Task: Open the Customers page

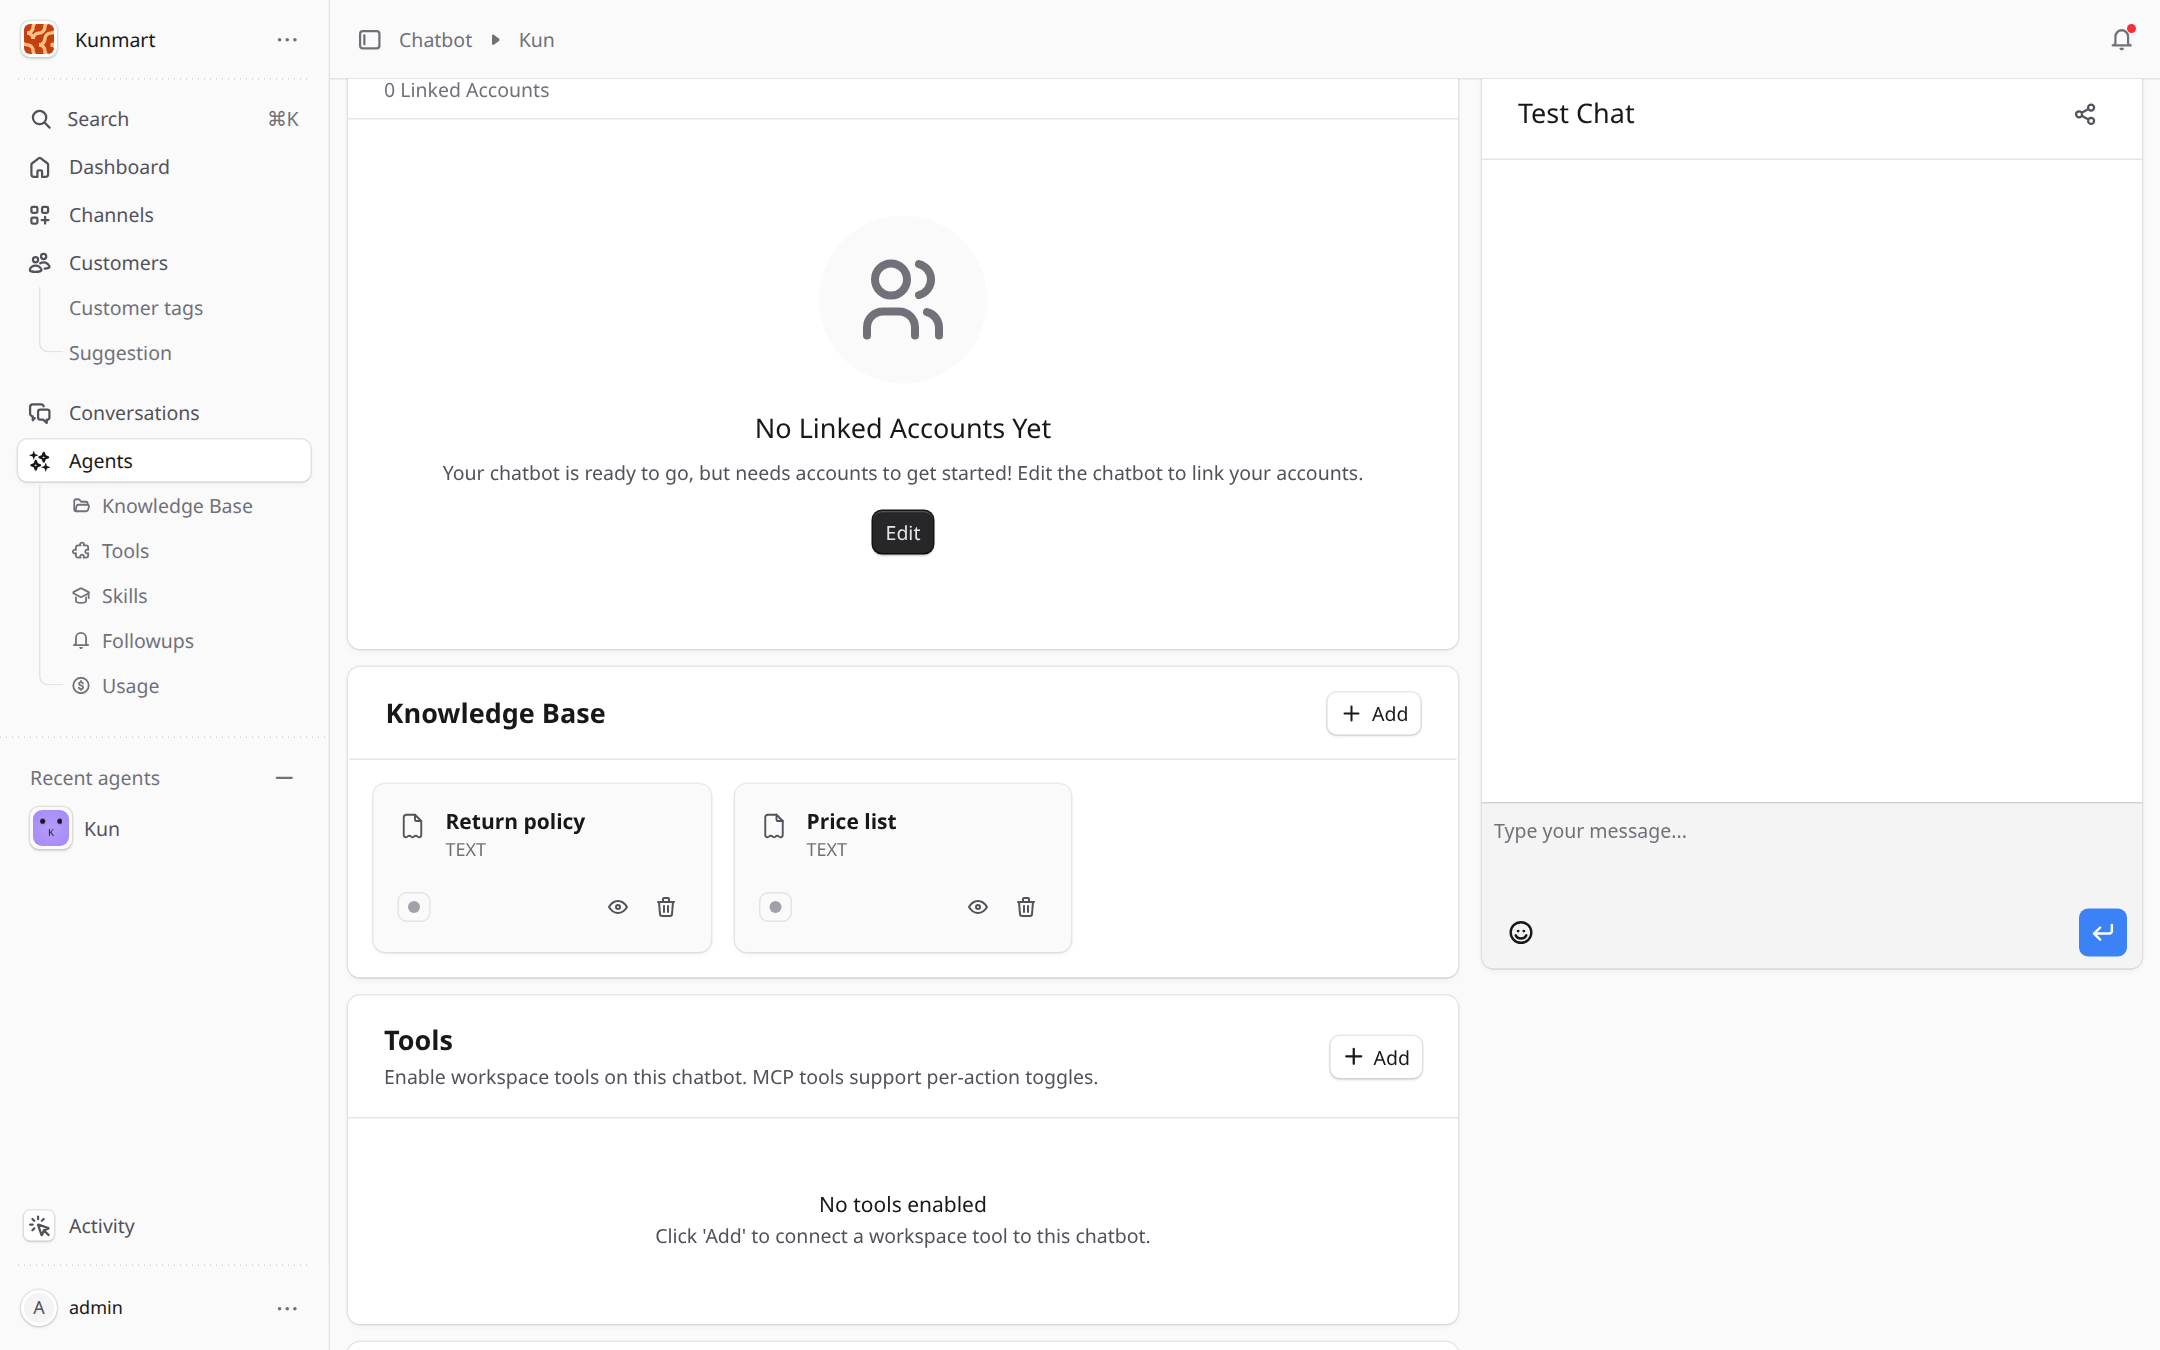Action: click(x=164, y=263)
